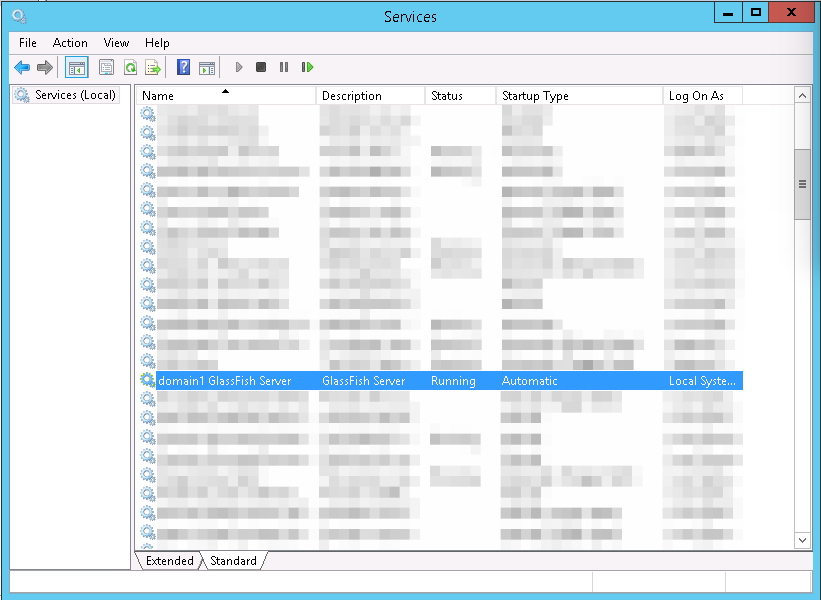
Task: Switch to the Standard tab
Action: [x=233, y=561]
